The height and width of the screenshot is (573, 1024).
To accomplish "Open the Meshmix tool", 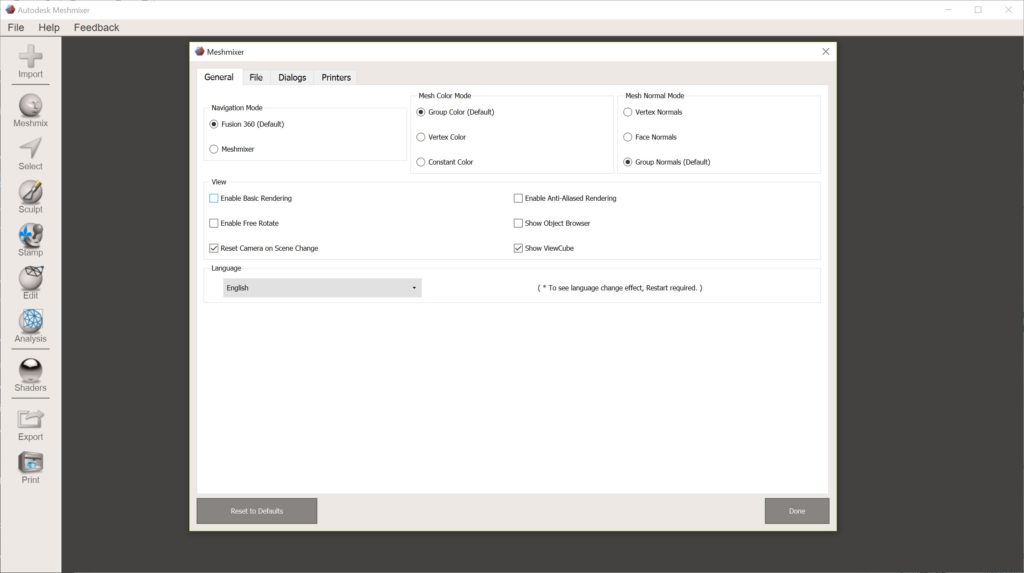I will pos(30,110).
